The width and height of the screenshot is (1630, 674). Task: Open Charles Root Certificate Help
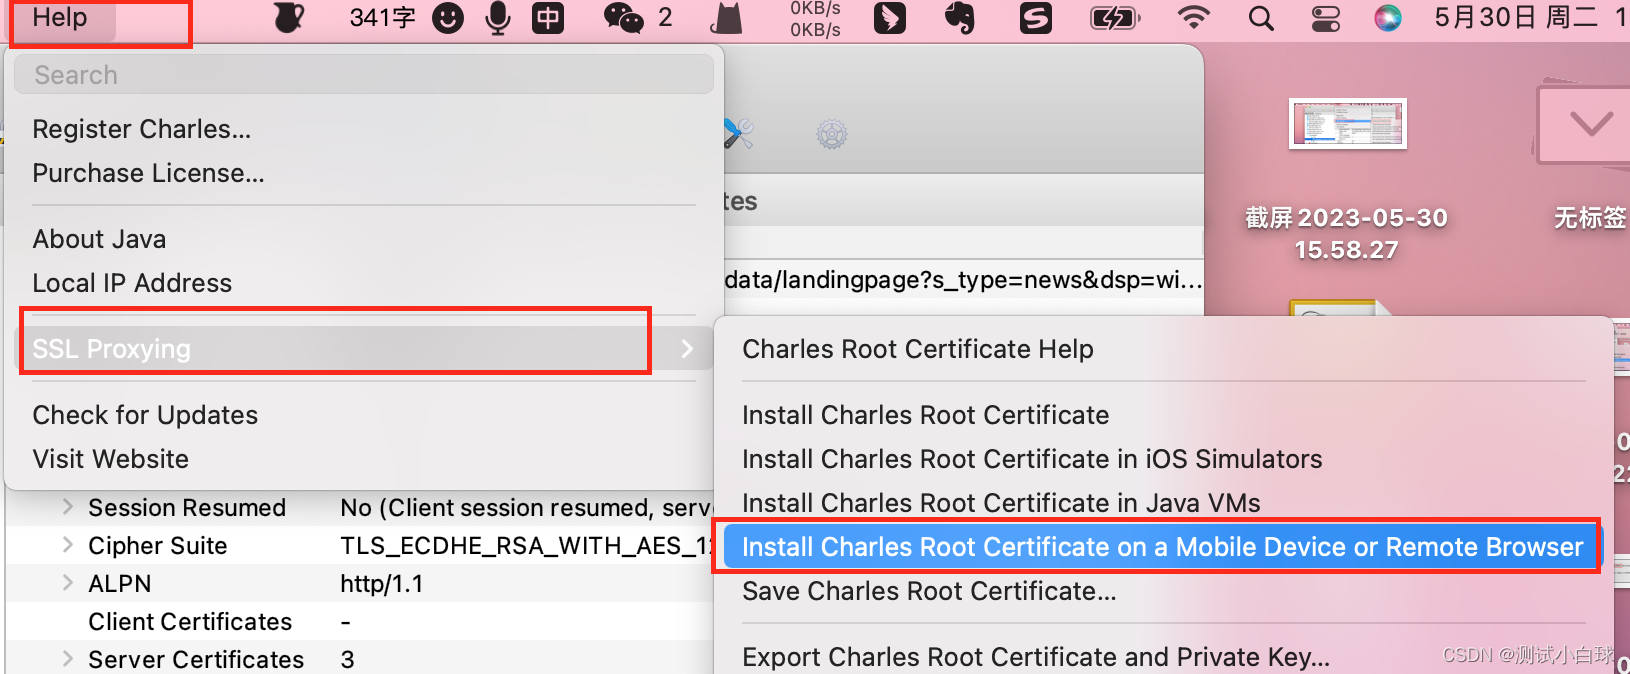(x=917, y=349)
